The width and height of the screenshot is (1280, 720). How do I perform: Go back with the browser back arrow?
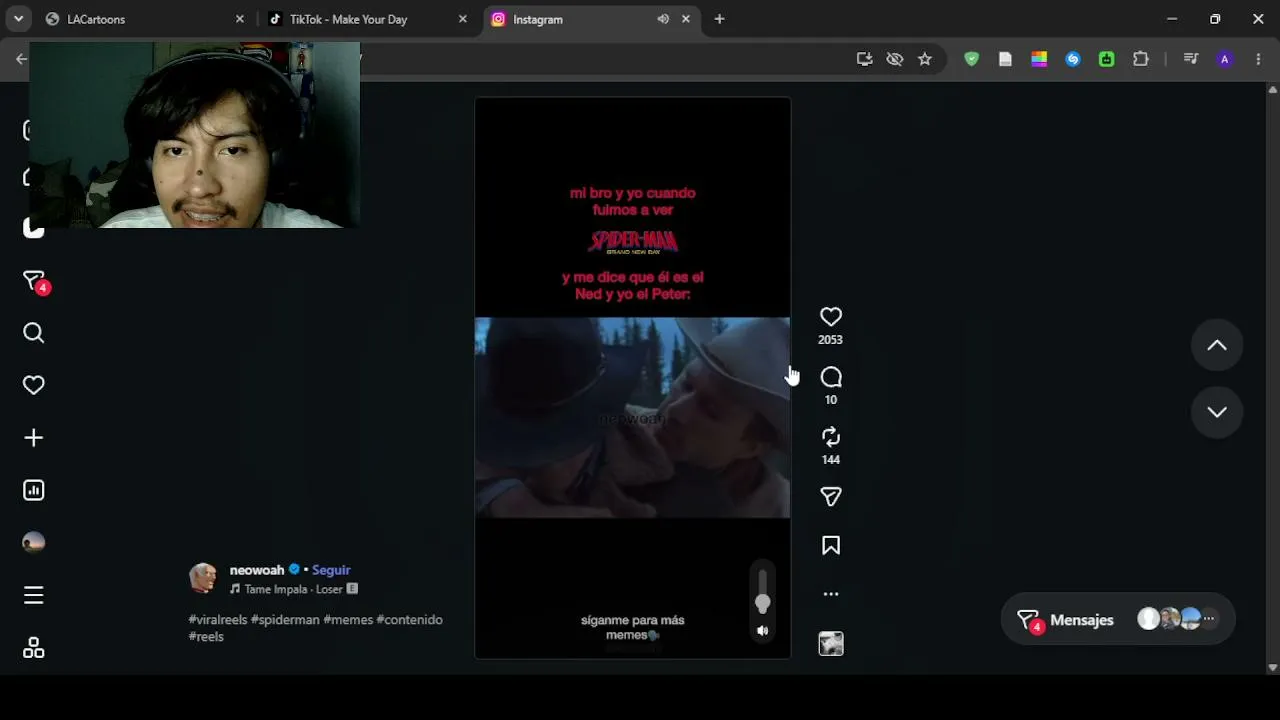[21, 59]
